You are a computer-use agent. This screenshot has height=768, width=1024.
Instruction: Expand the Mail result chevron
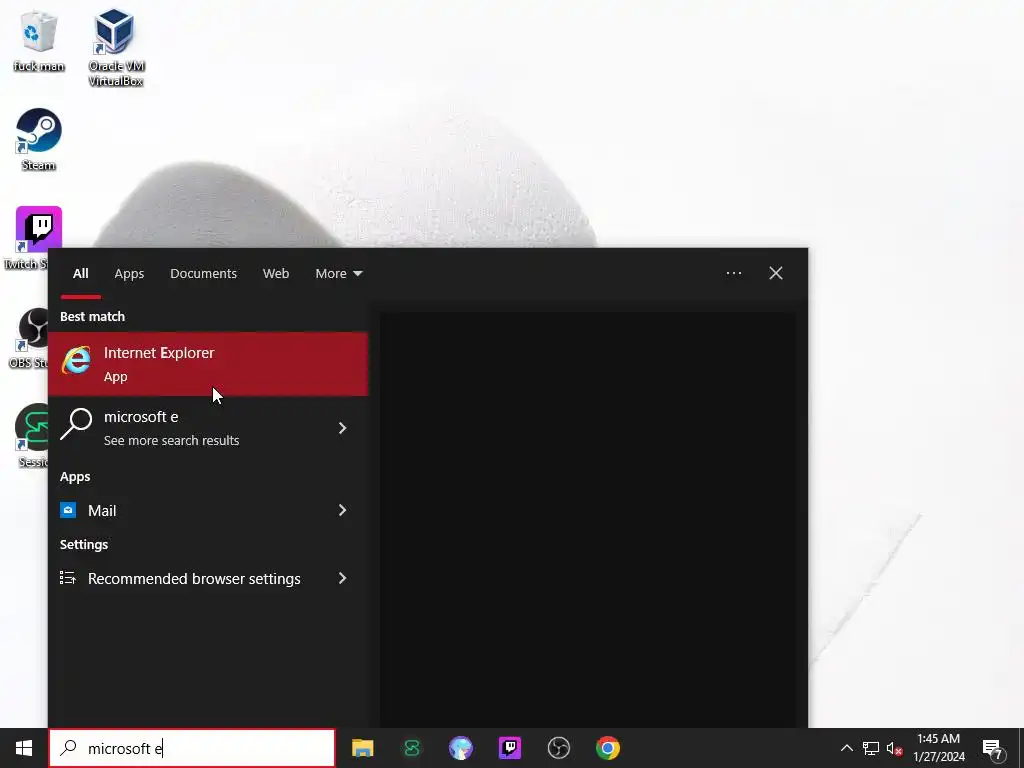(x=342, y=510)
